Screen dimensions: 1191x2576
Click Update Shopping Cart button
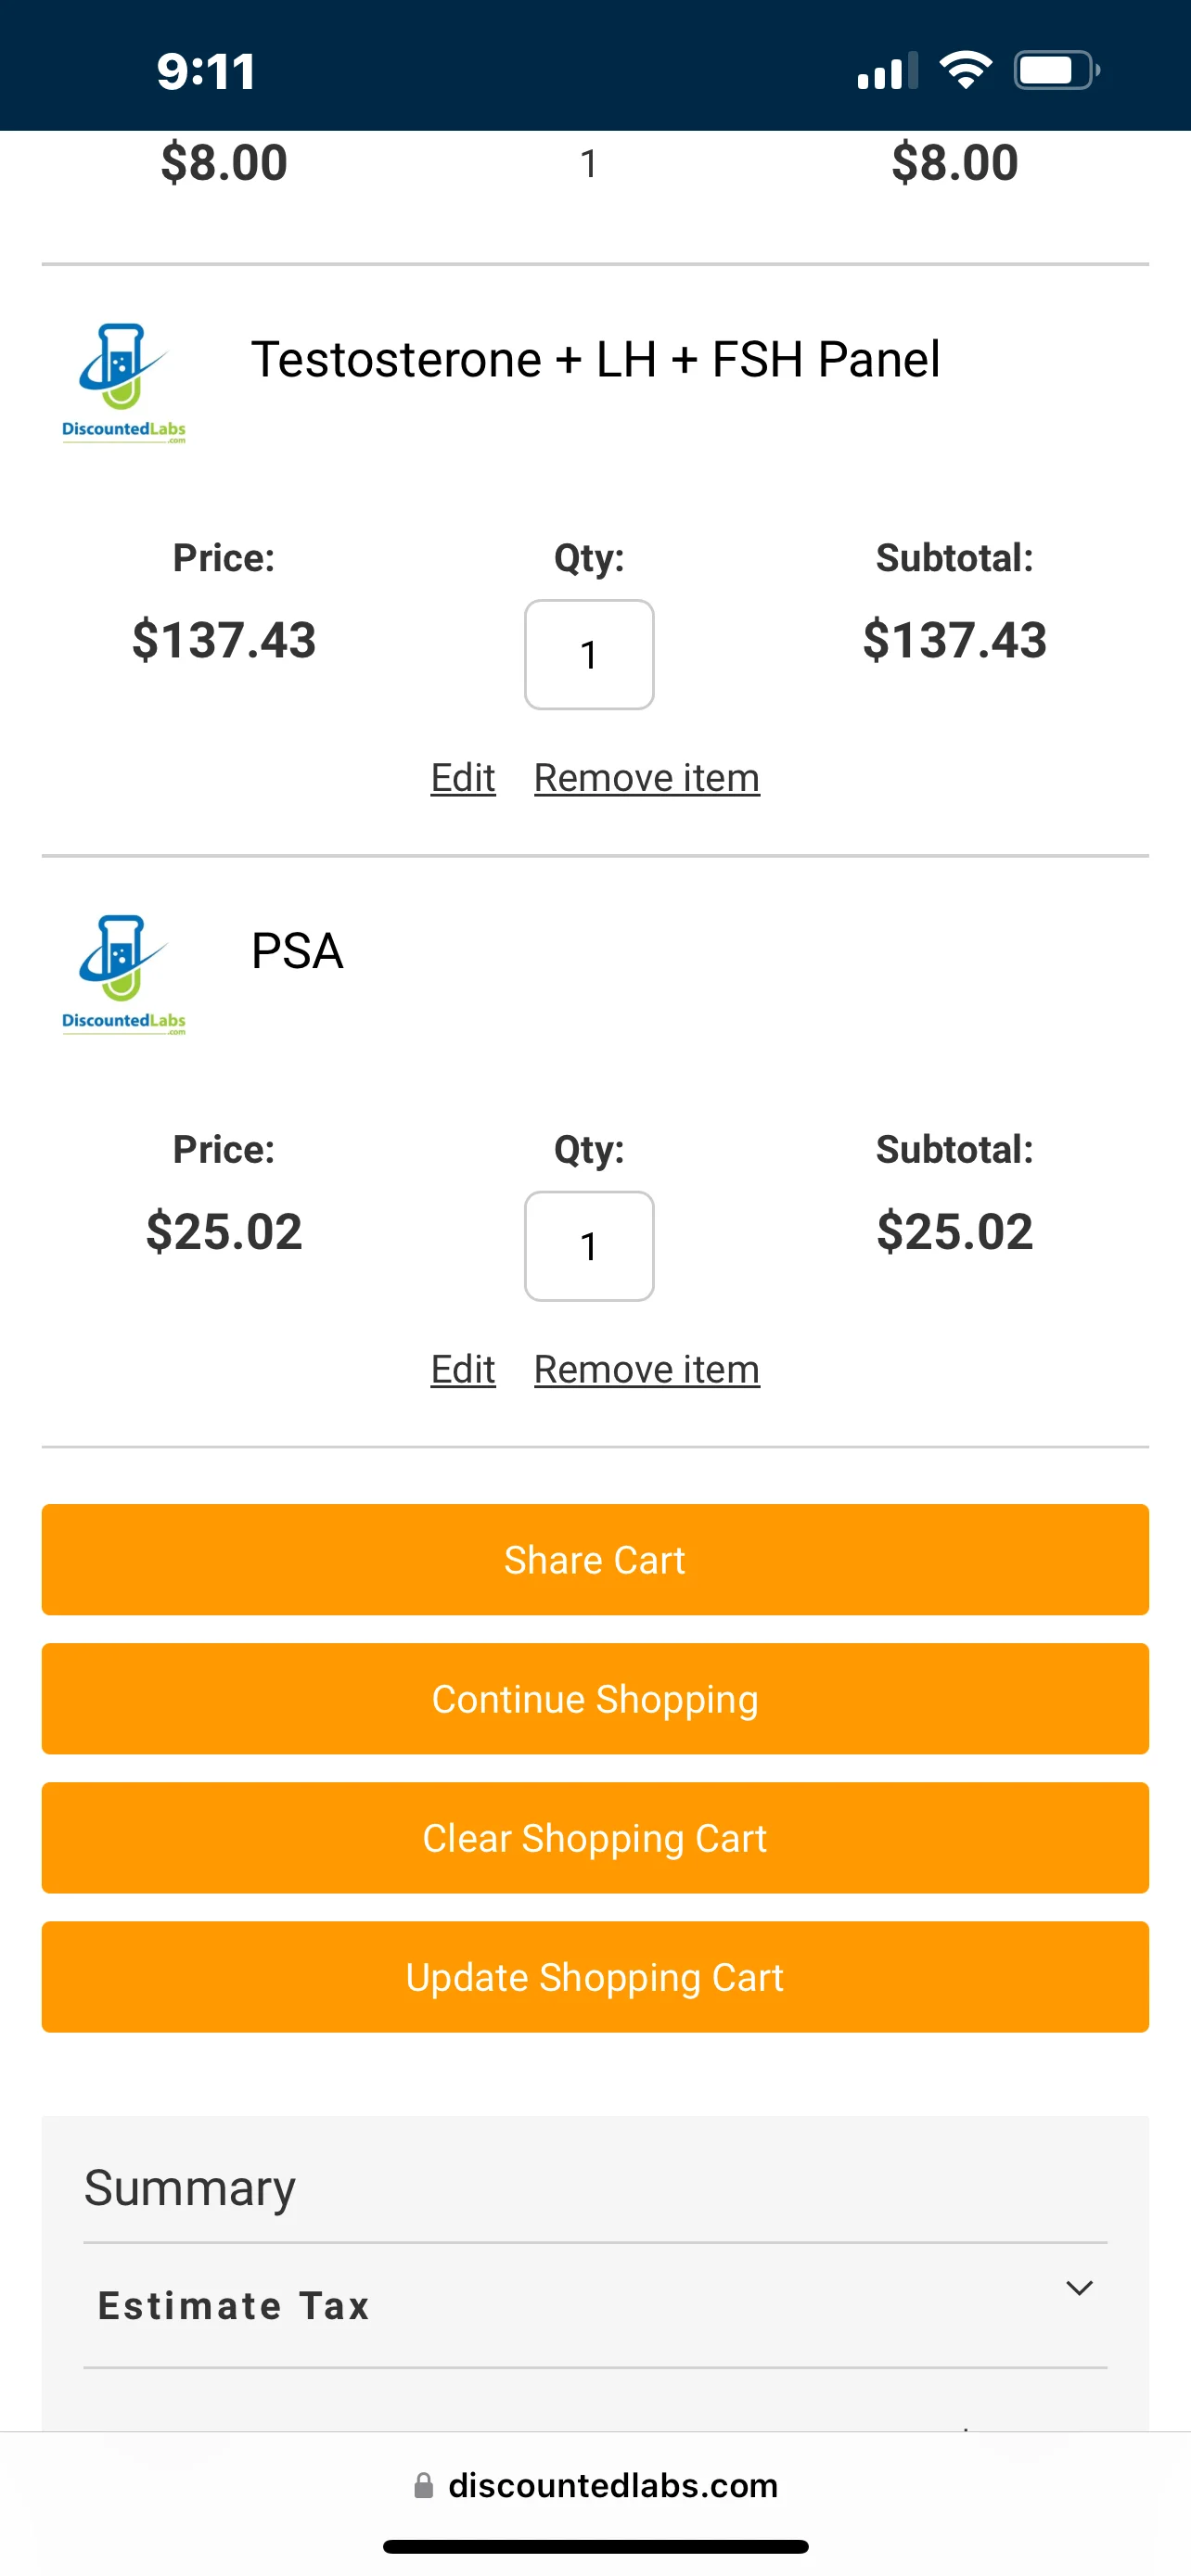[595, 1977]
